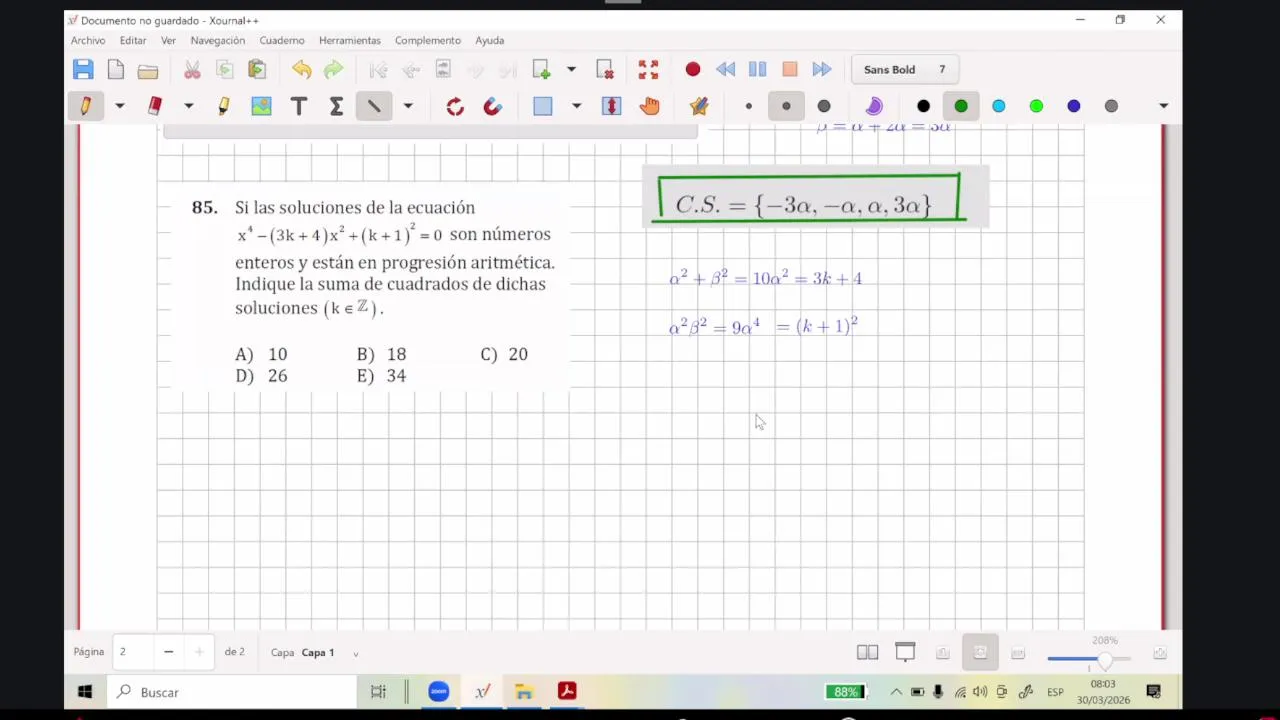Open the Editar menu
Screen dimensions: 1280x720
[133, 40]
